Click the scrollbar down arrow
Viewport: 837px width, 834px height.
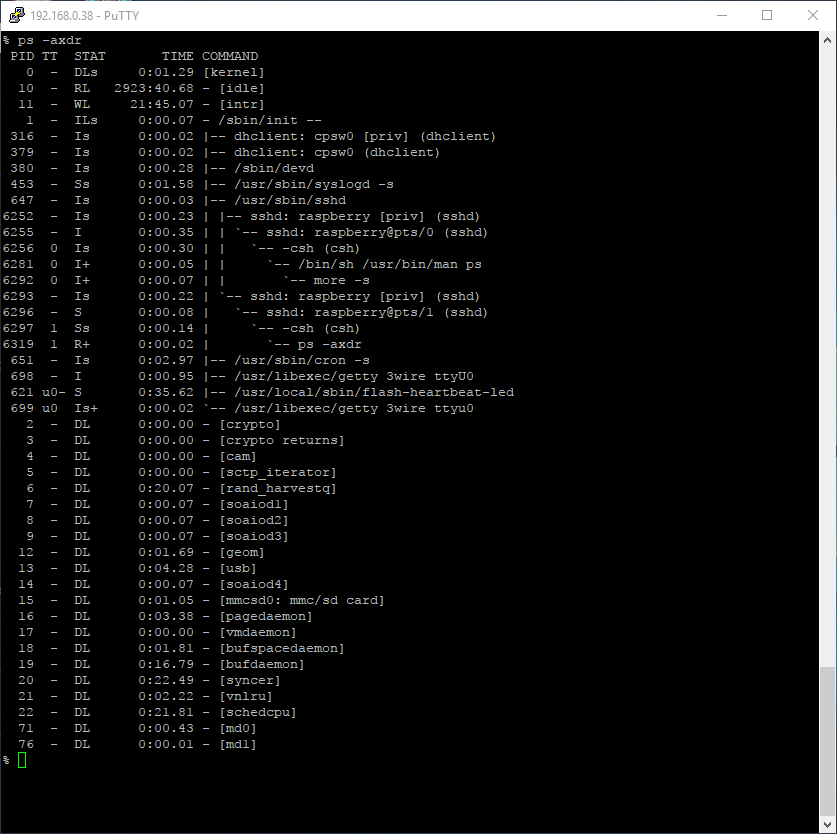827,823
